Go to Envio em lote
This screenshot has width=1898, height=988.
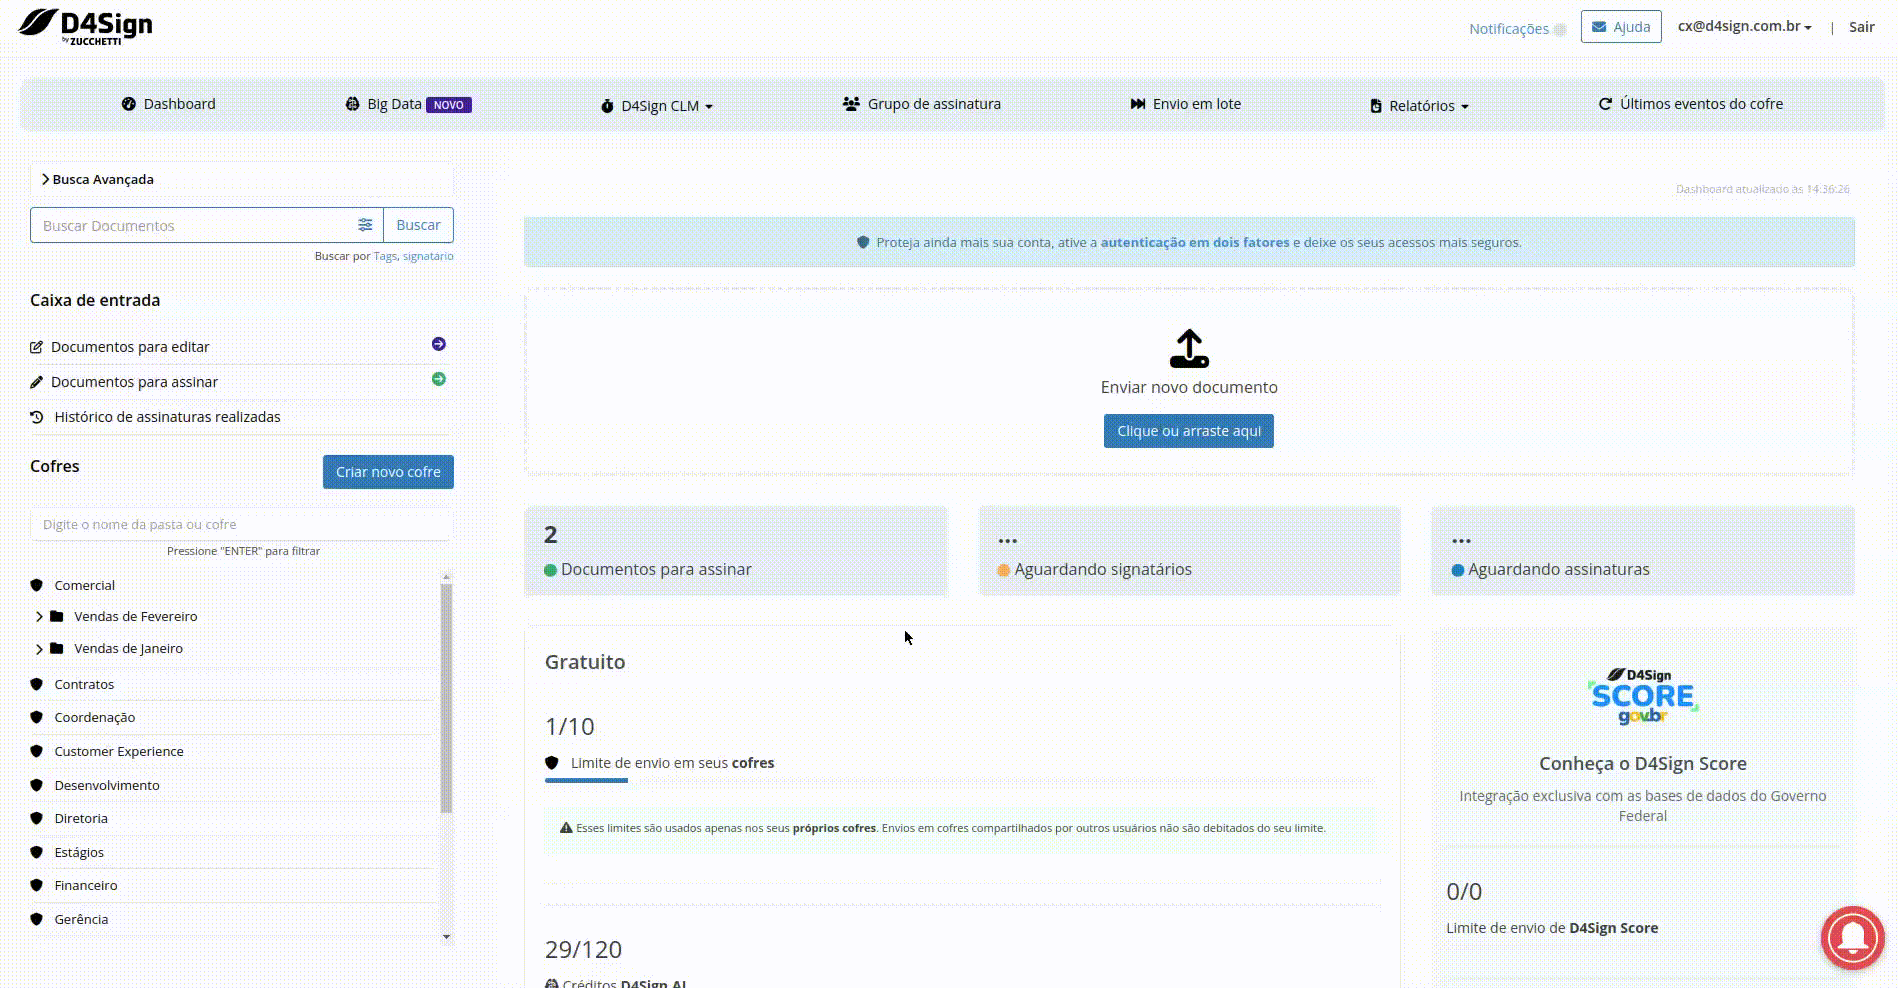pyautogui.click(x=1186, y=104)
